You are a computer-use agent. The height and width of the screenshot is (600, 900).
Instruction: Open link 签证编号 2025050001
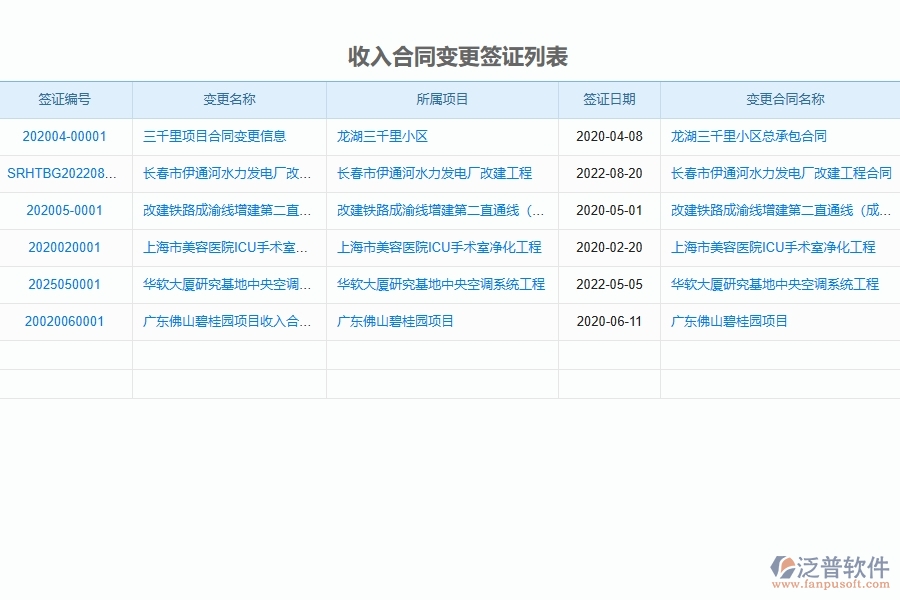pyautogui.click(x=65, y=285)
